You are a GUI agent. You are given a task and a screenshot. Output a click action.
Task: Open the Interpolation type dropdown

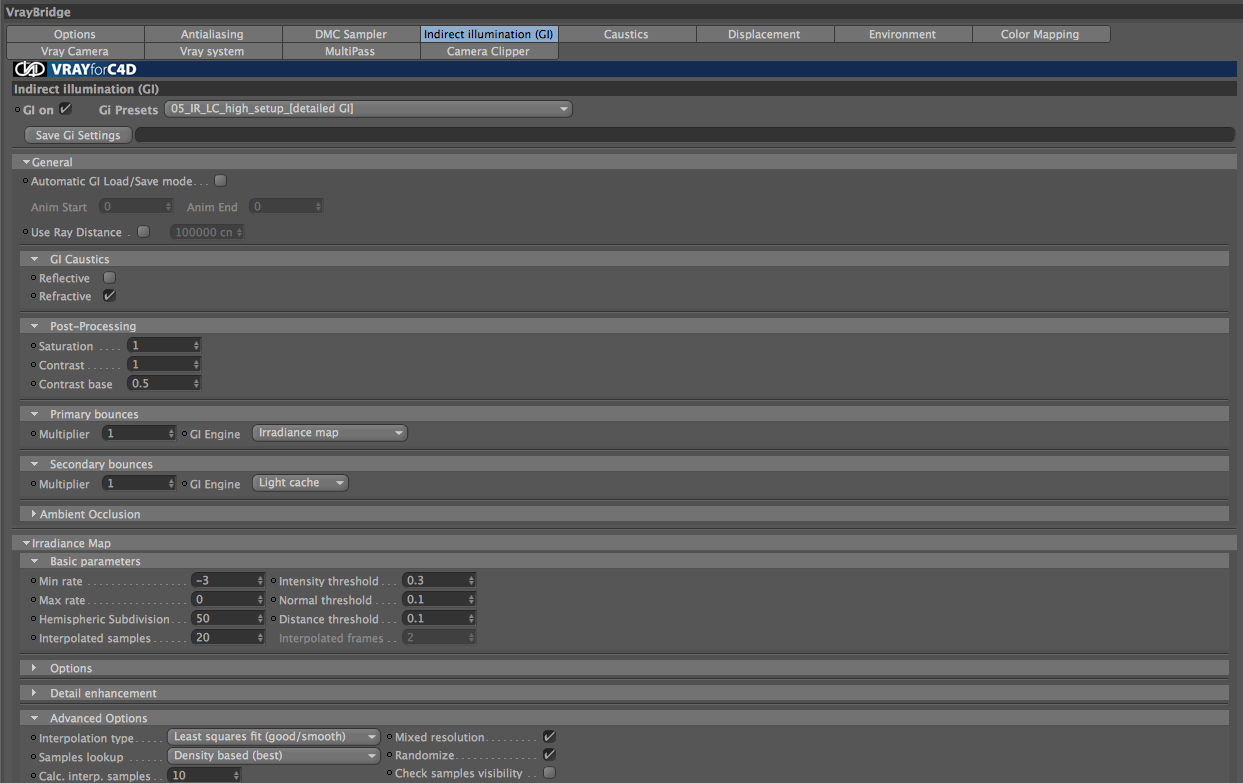274,737
